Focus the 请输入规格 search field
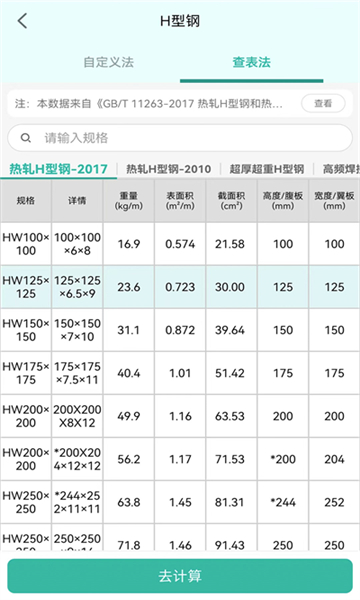The width and height of the screenshot is (360, 600). tap(180, 138)
